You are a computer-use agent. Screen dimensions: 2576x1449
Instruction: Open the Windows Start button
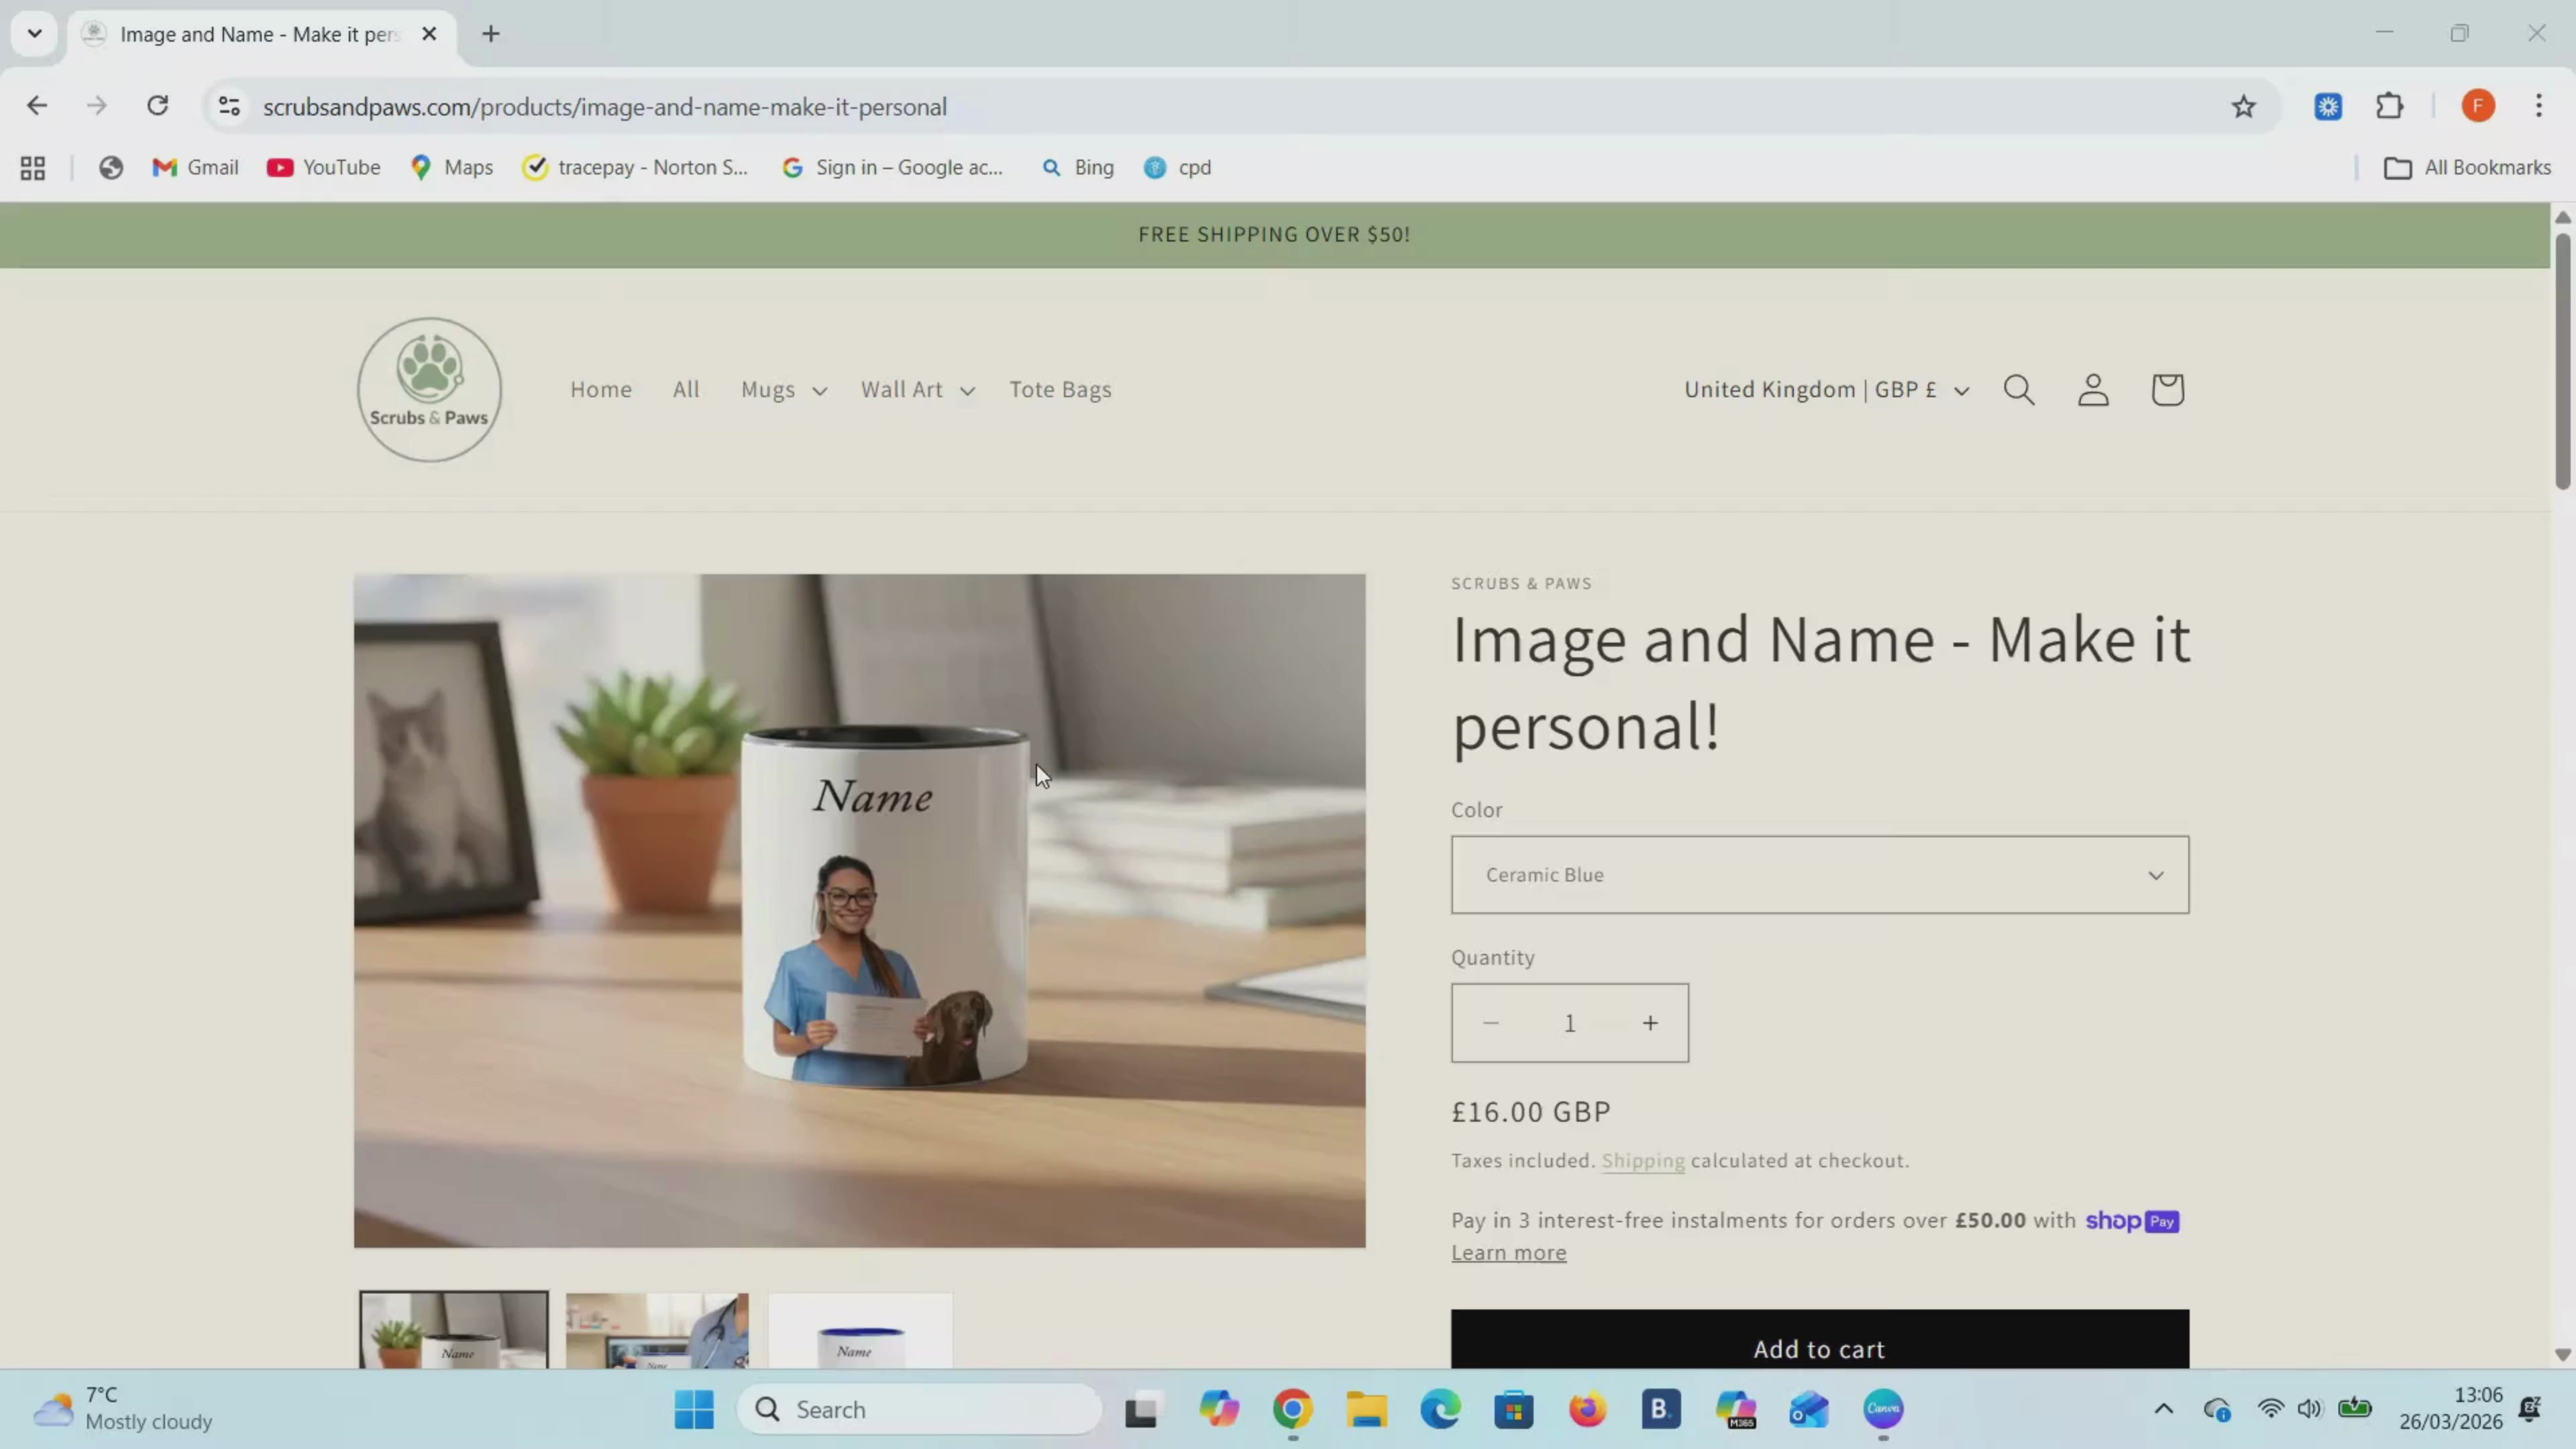coord(694,1410)
